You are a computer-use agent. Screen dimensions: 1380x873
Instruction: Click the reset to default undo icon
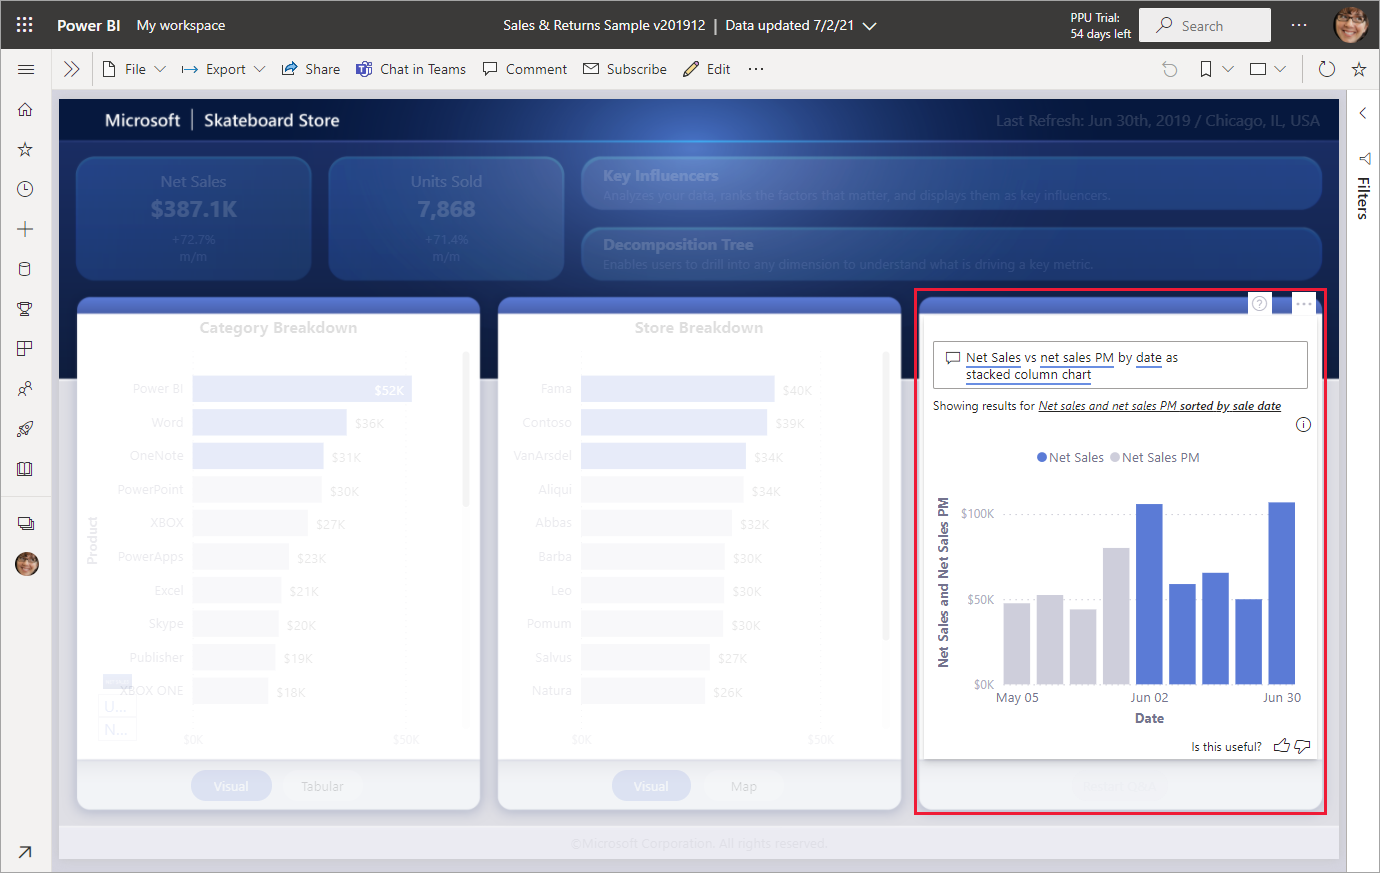point(1170,69)
